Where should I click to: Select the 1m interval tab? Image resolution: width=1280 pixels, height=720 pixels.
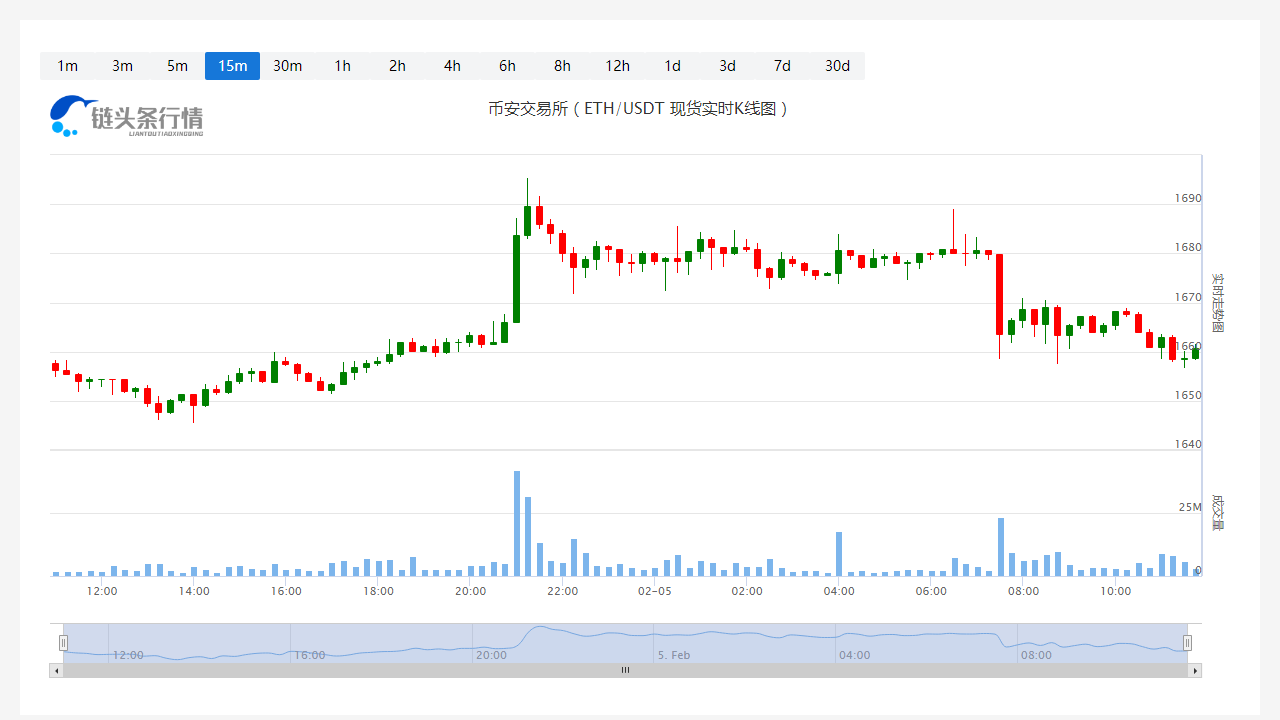[67, 66]
